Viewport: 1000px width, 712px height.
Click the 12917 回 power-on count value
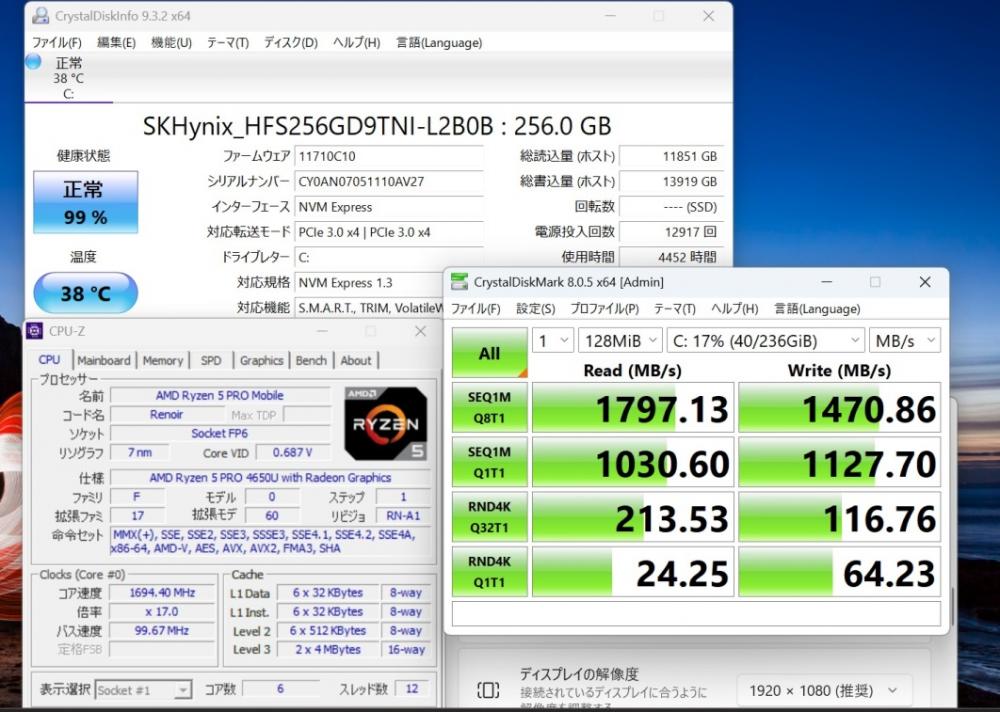tap(671, 232)
